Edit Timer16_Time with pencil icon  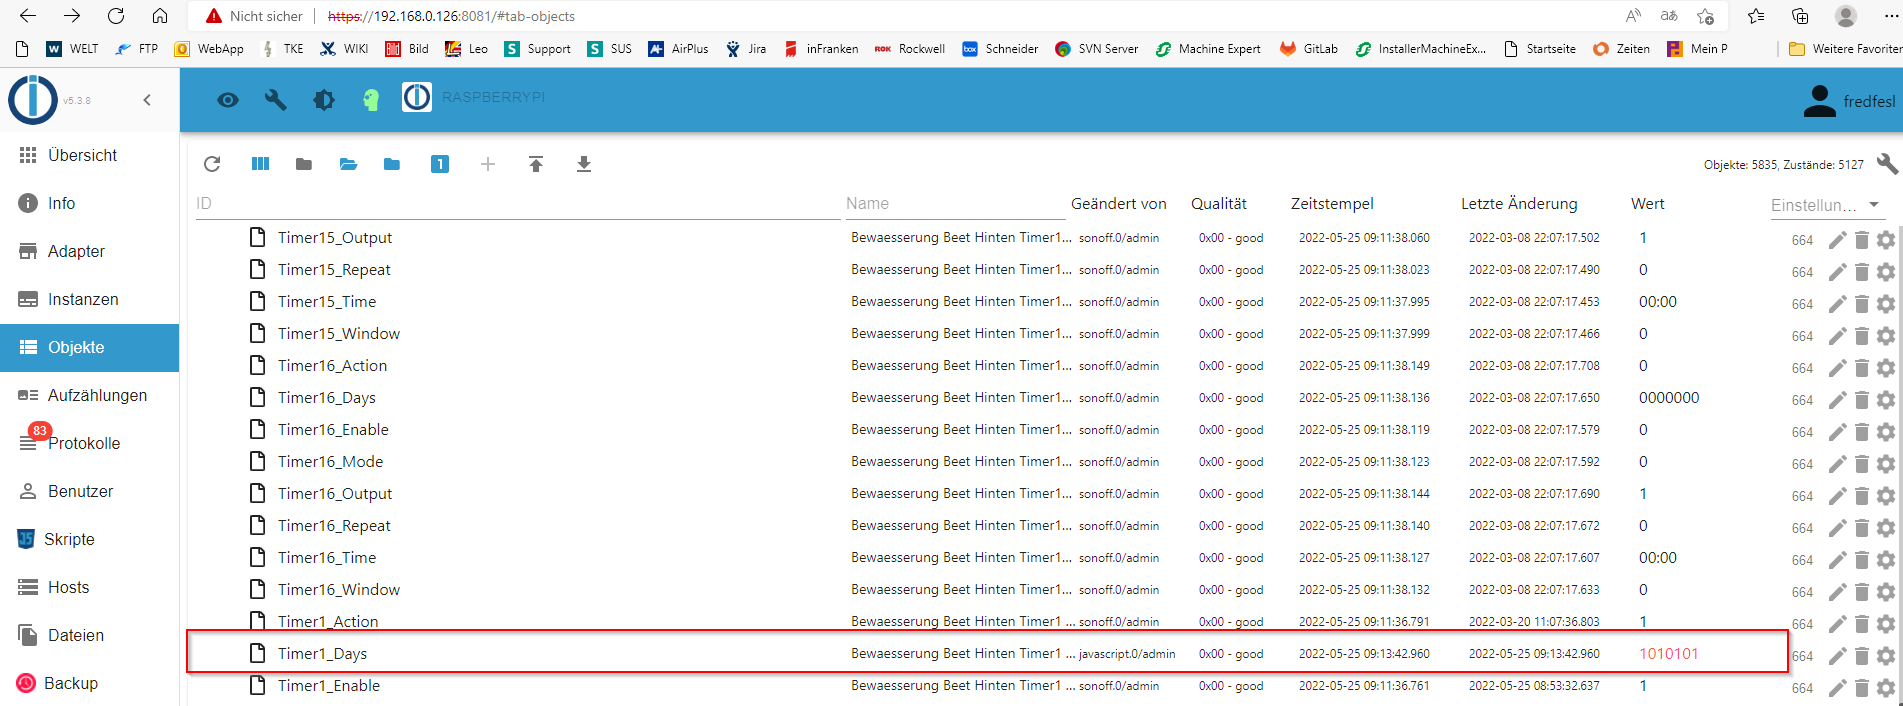coord(1837,560)
